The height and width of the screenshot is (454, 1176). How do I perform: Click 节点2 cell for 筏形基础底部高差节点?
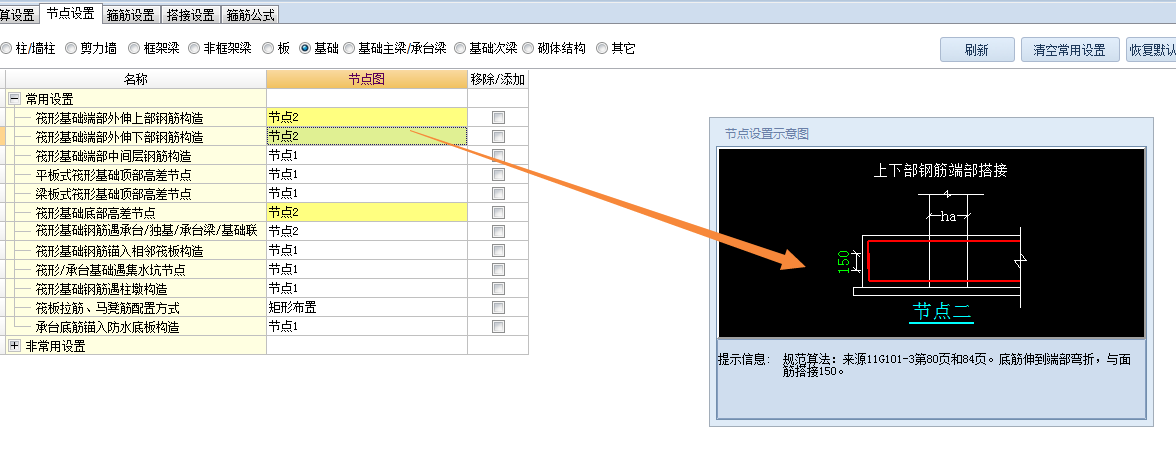pyautogui.click(x=367, y=212)
